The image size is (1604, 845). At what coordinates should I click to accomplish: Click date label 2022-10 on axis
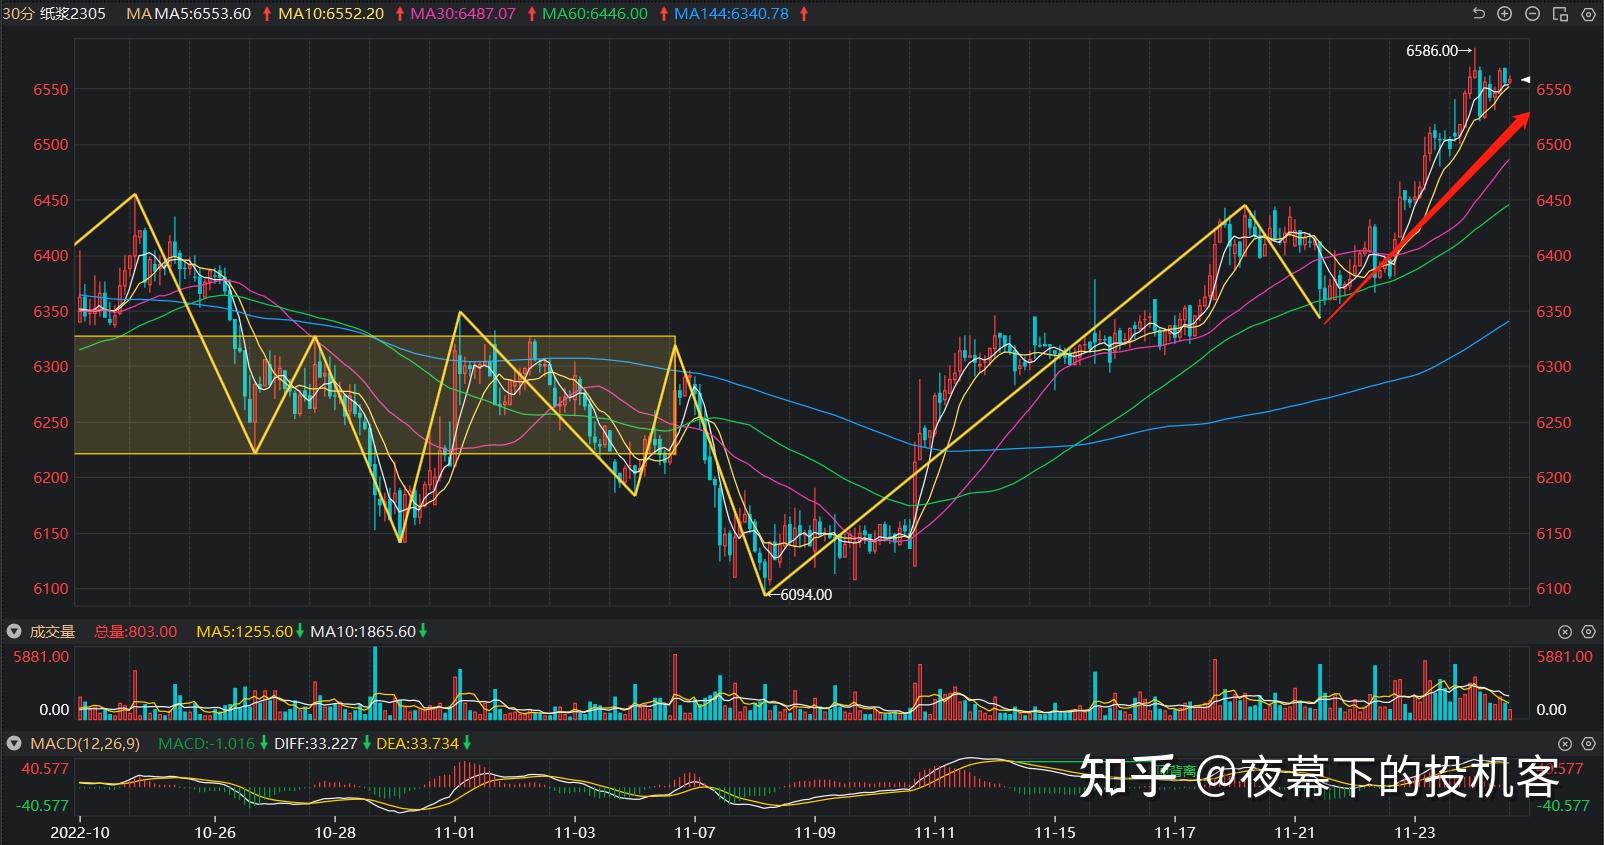[x=80, y=832]
